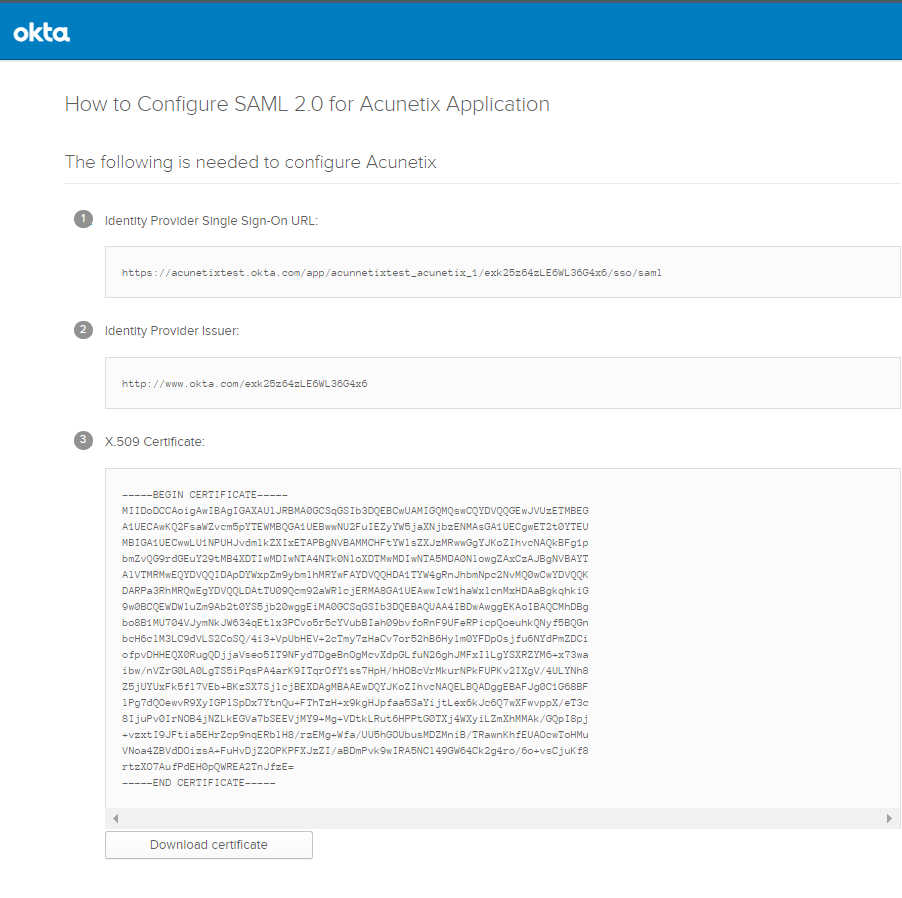
Task: Click 'The following is needed to configure Acunetix' subheading
Action: tap(250, 162)
